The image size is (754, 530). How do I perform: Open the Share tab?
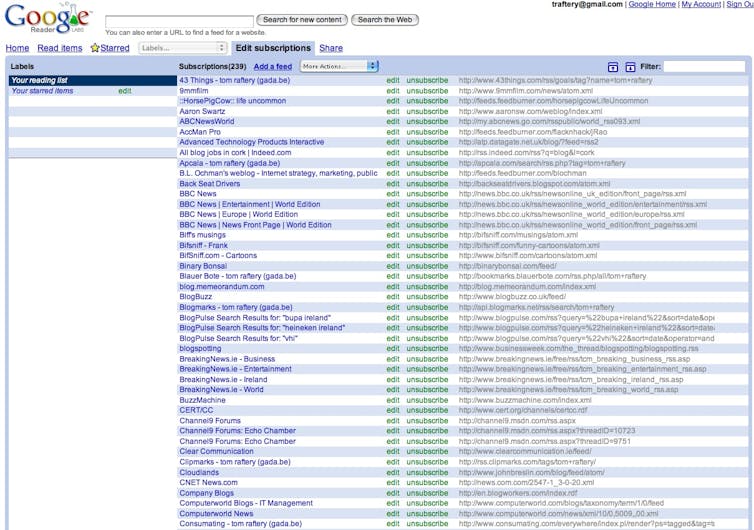(331, 48)
